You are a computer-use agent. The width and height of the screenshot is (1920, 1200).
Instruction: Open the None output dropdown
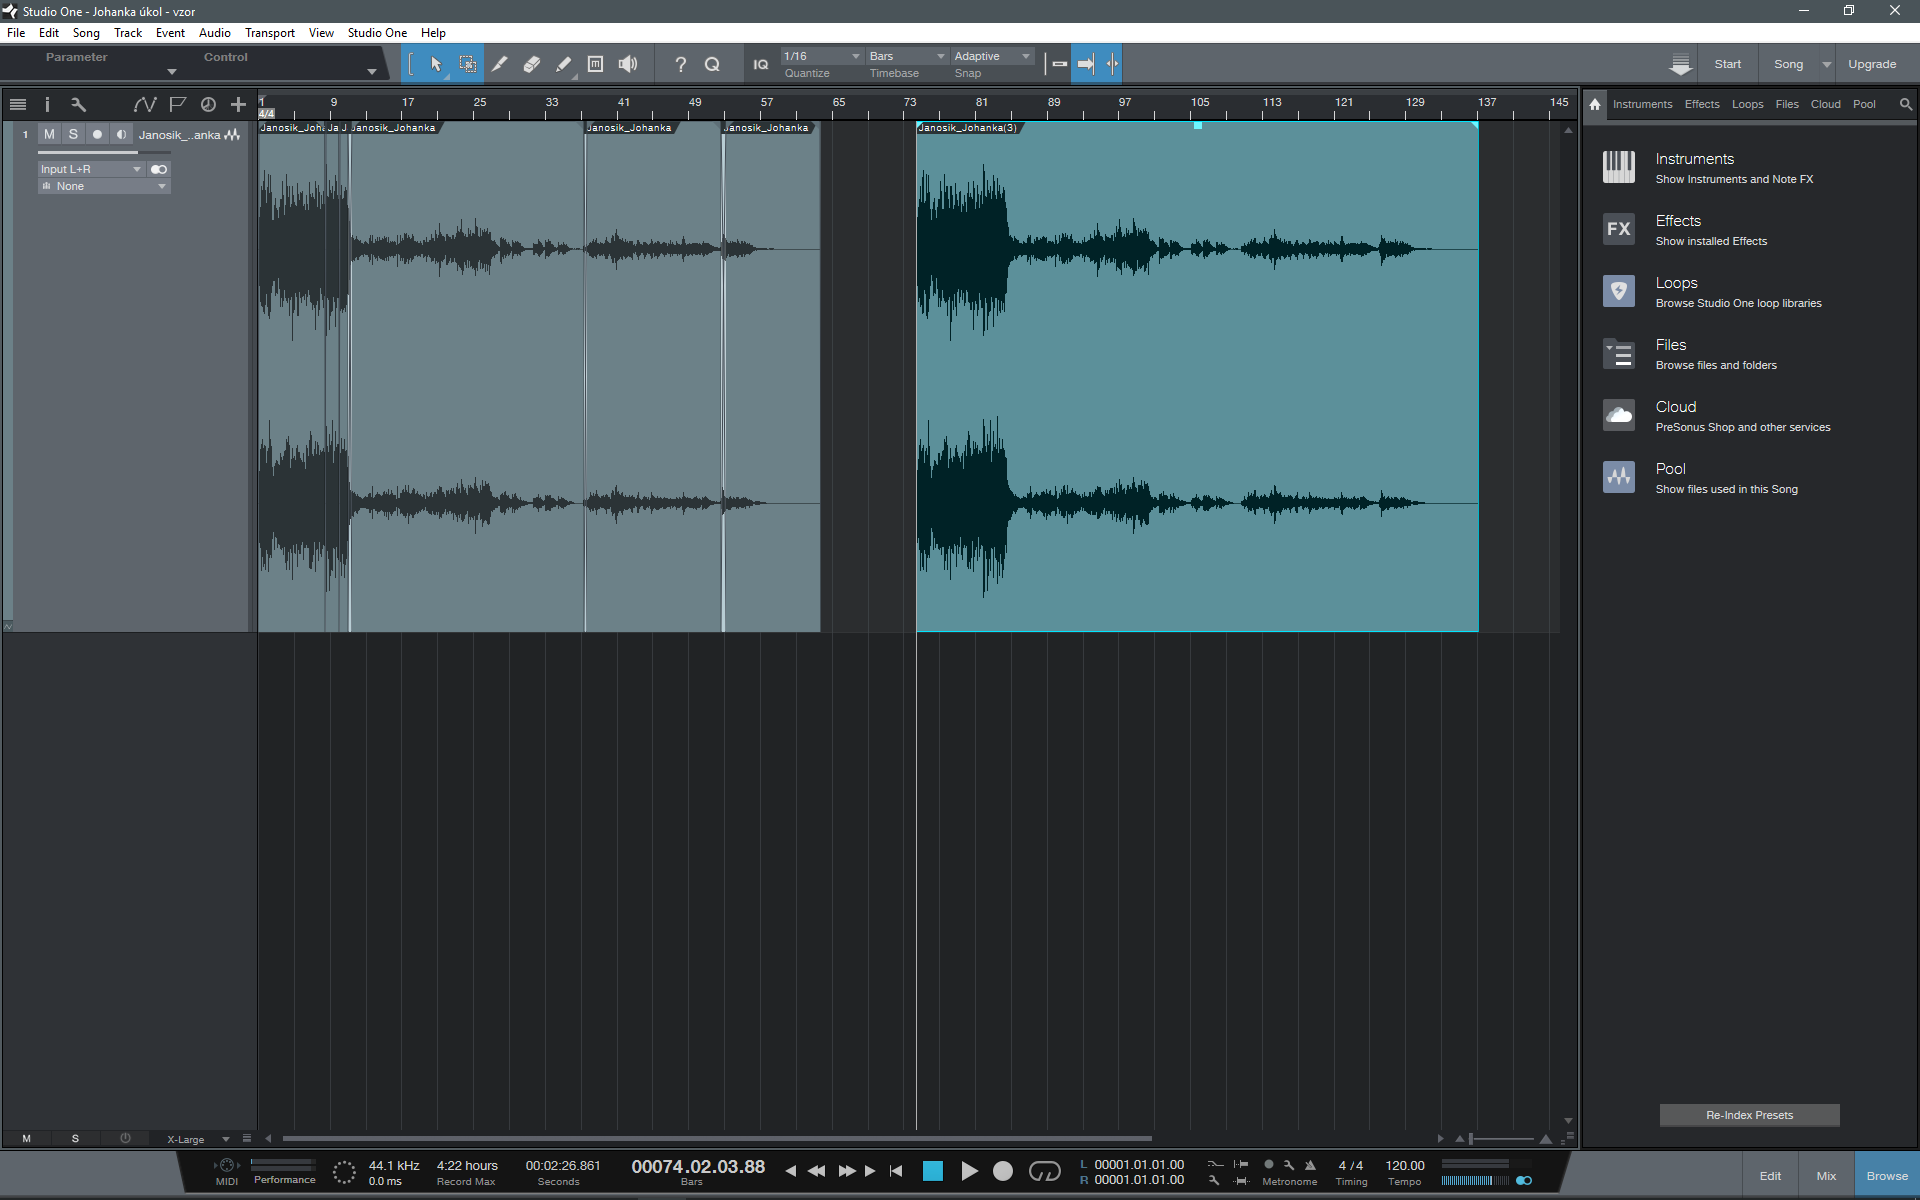point(104,186)
